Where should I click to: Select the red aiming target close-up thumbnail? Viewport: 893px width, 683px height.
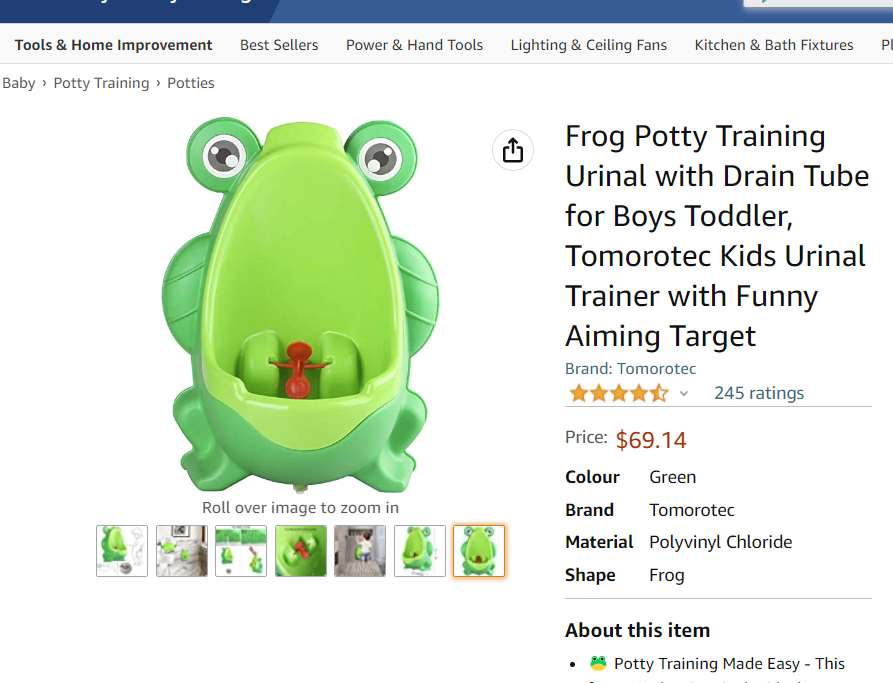coord(301,551)
